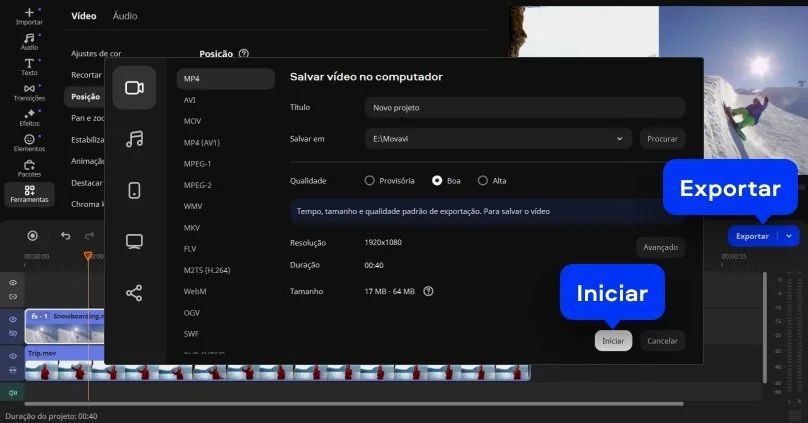
Task: Expand the Salvar em folder dropdown
Action: [620, 139]
